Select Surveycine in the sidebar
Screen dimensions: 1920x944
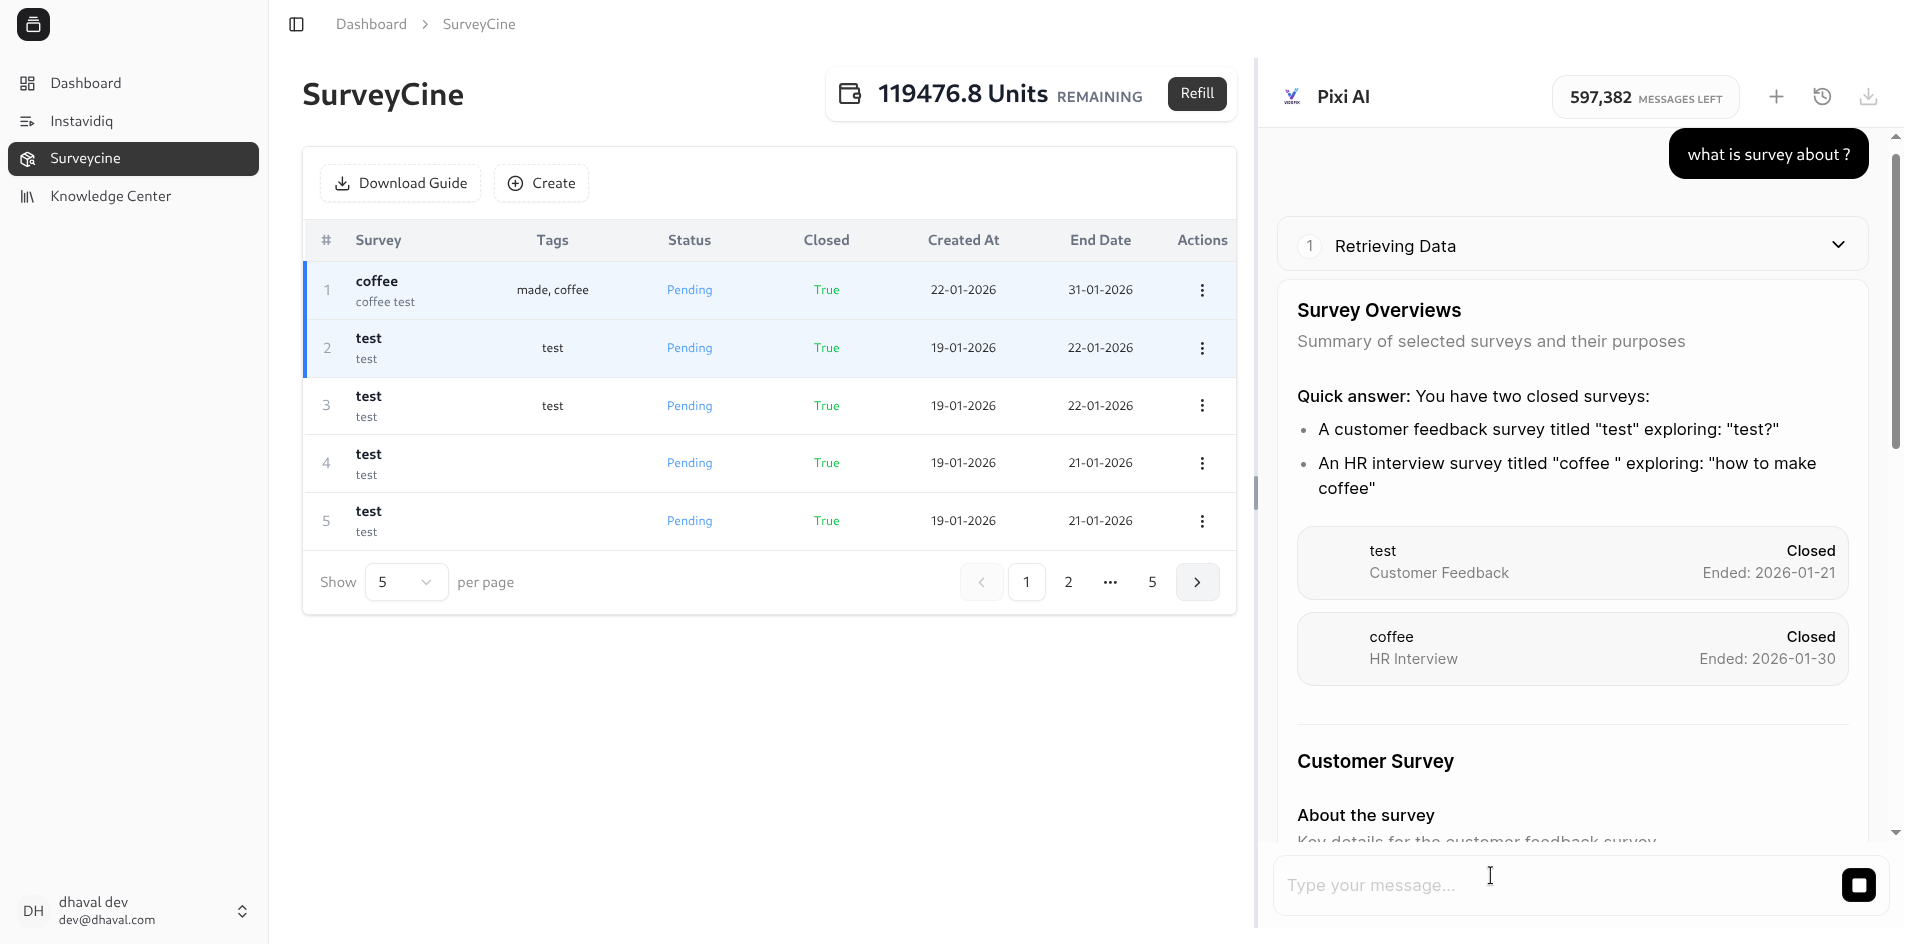point(133,159)
